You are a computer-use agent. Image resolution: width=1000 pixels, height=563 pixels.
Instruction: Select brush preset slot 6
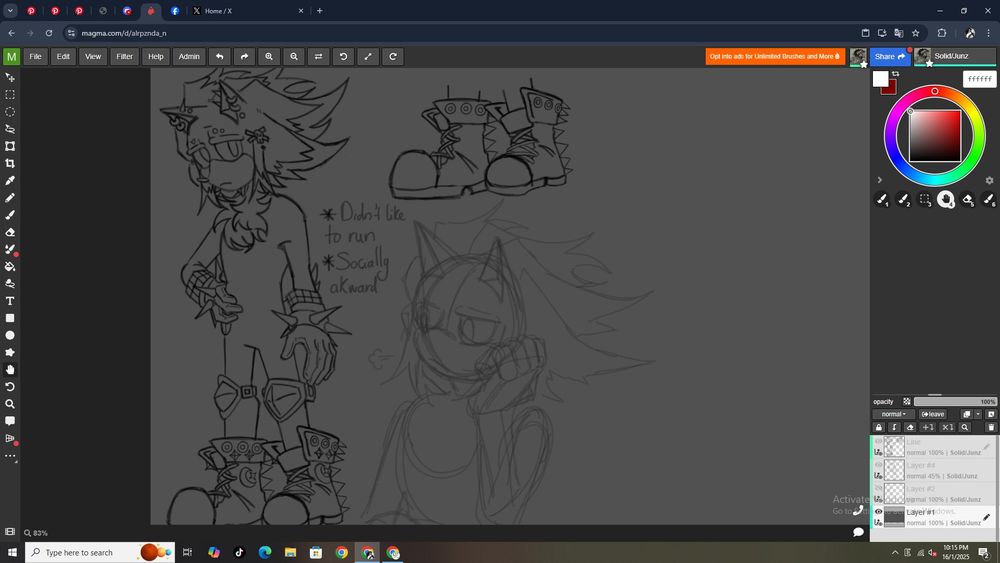coord(989,200)
